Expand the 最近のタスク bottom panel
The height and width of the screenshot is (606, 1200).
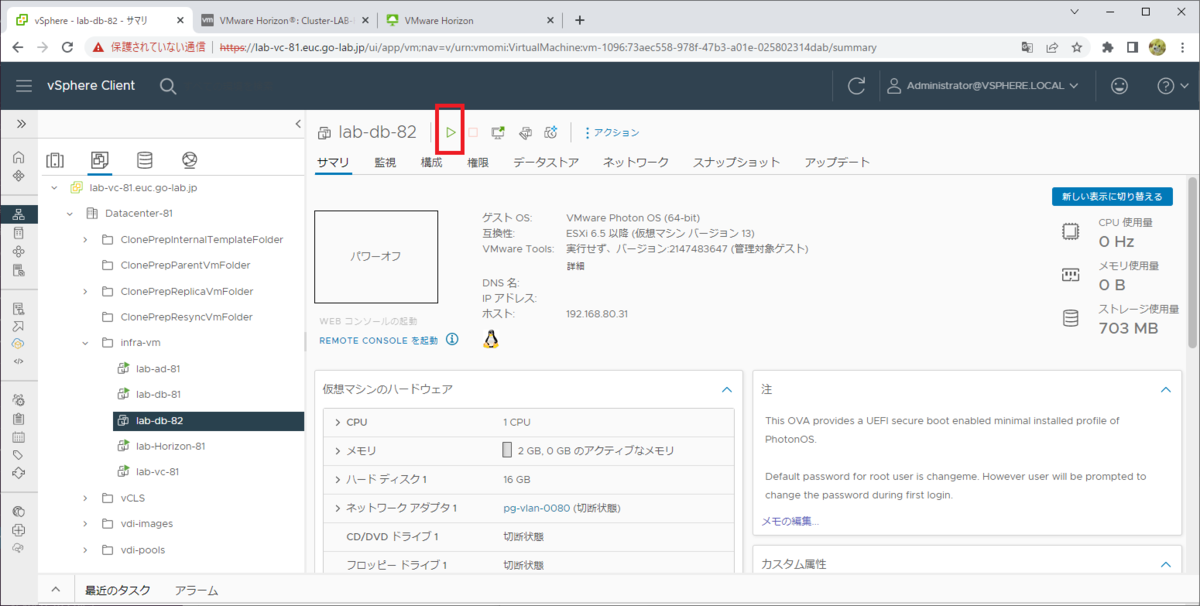[x=56, y=590]
